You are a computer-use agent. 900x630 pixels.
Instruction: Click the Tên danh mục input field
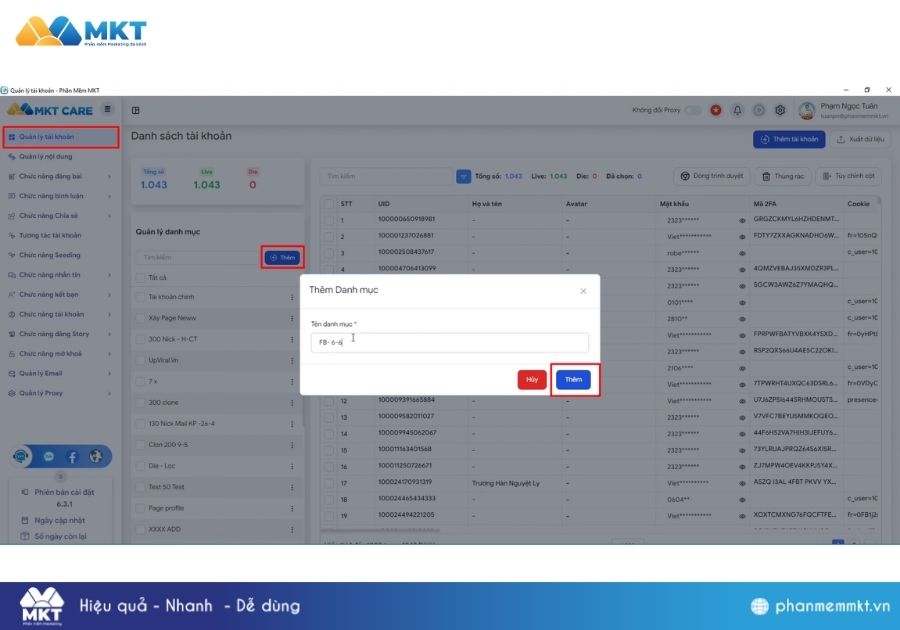click(x=449, y=342)
